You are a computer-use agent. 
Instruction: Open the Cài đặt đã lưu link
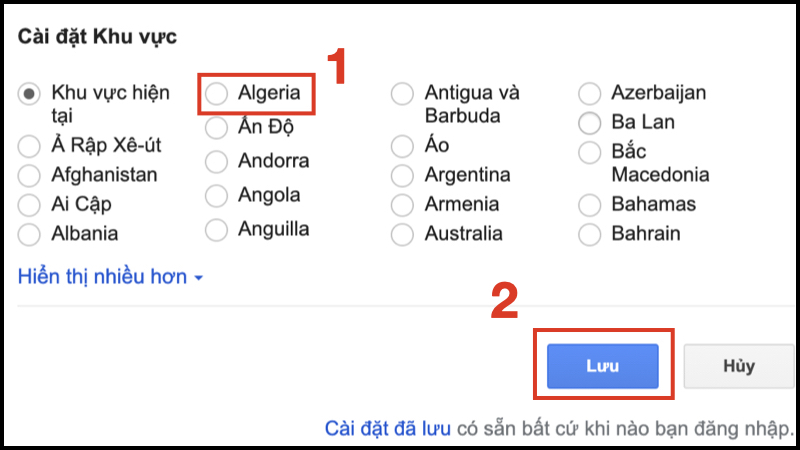387,429
